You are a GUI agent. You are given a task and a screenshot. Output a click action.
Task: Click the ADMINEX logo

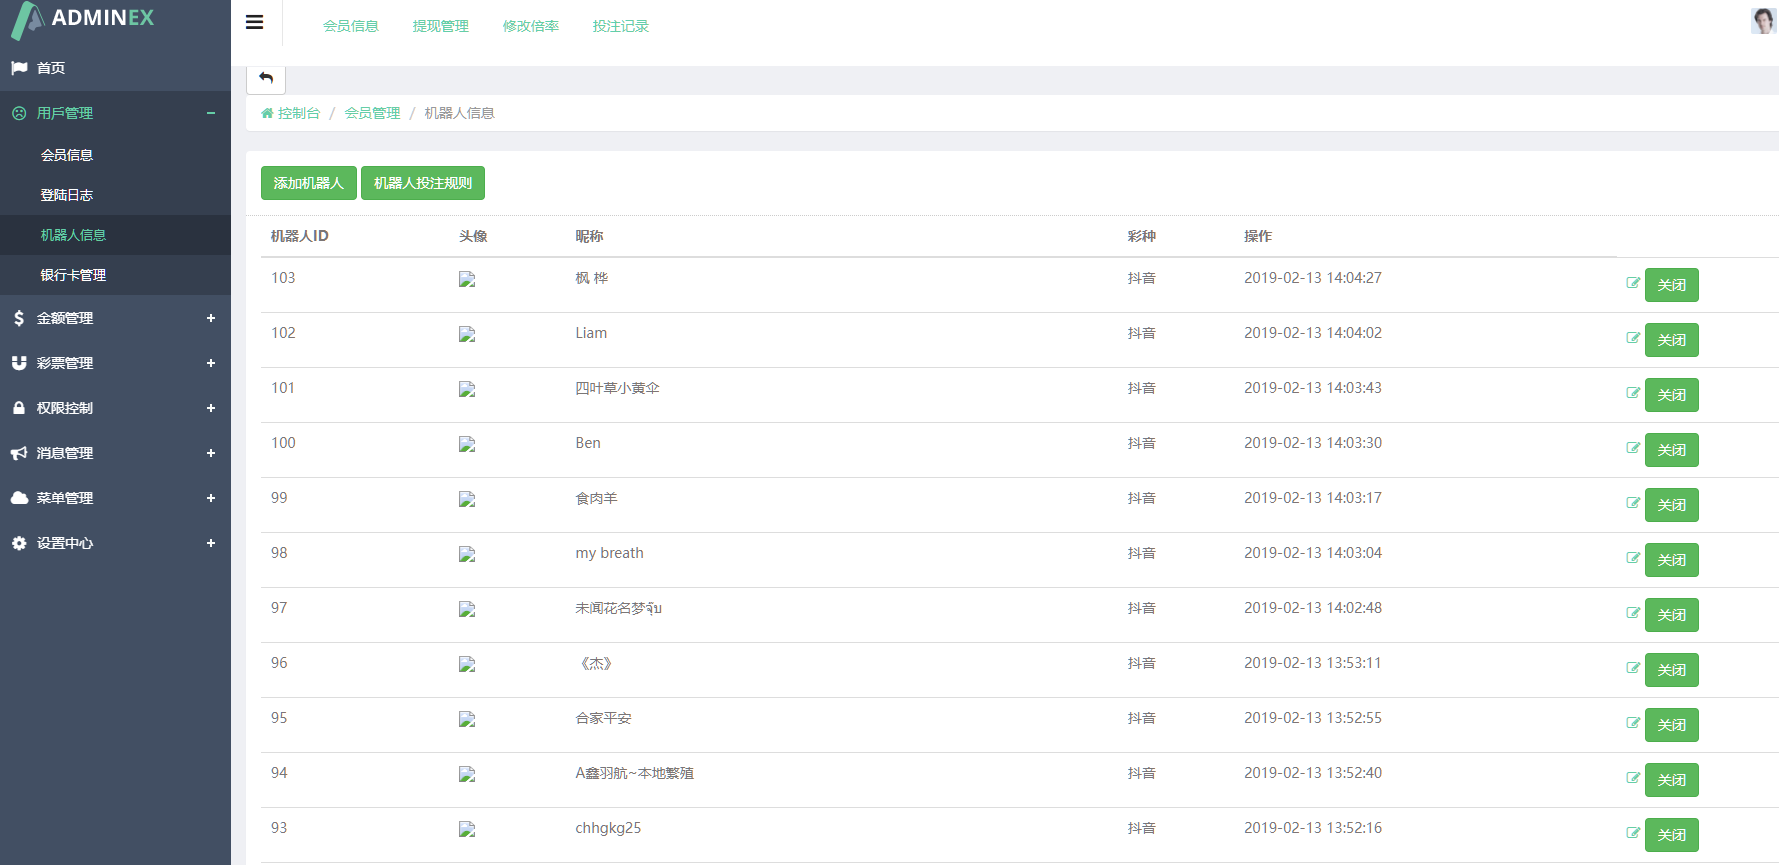tap(83, 19)
